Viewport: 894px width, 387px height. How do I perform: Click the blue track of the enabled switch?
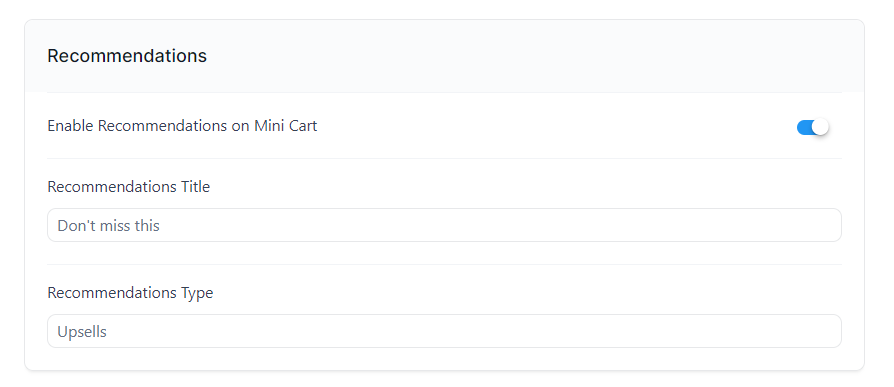804,127
